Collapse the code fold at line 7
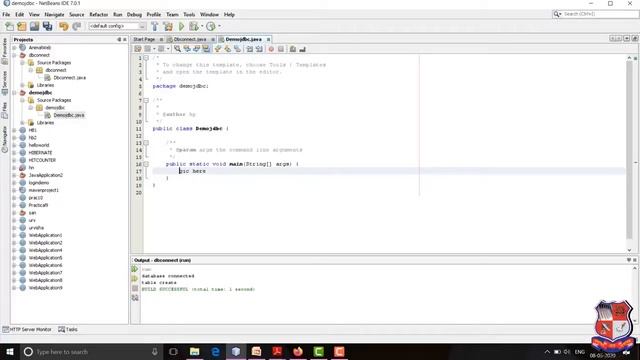Viewport: 640px width, 360px height. coord(146,100)
